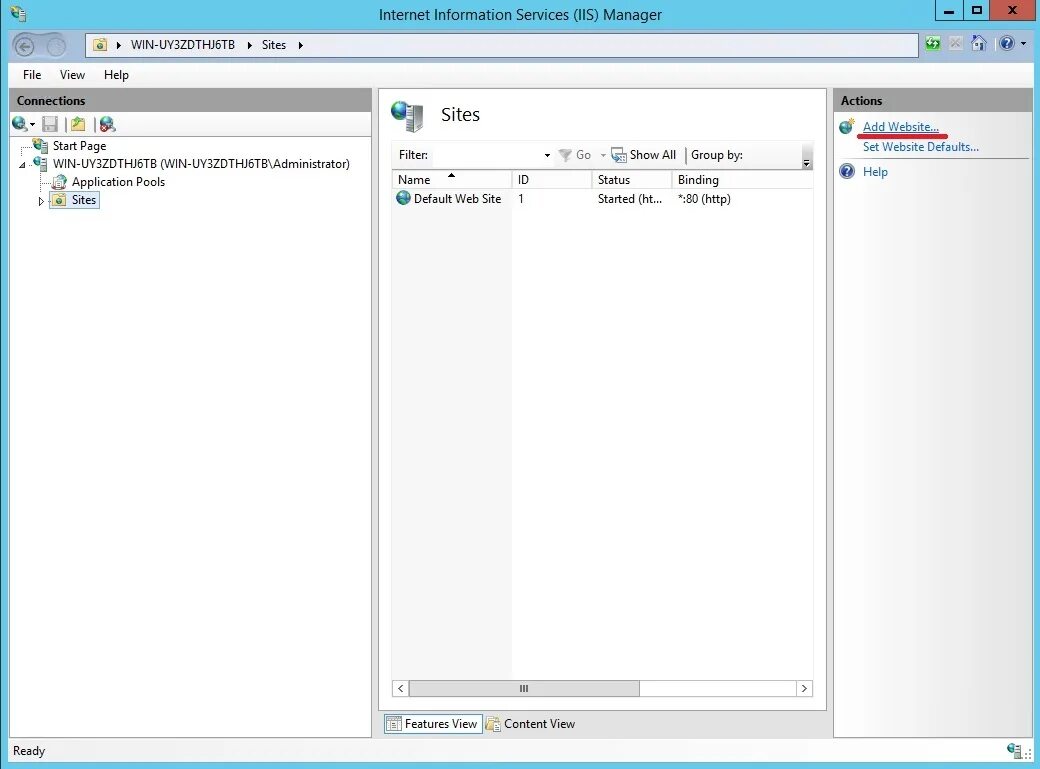The width and height of the screenshot is (1040, 769).
Task: Click Sites in address breadcrumb
Action: point(274,45)
